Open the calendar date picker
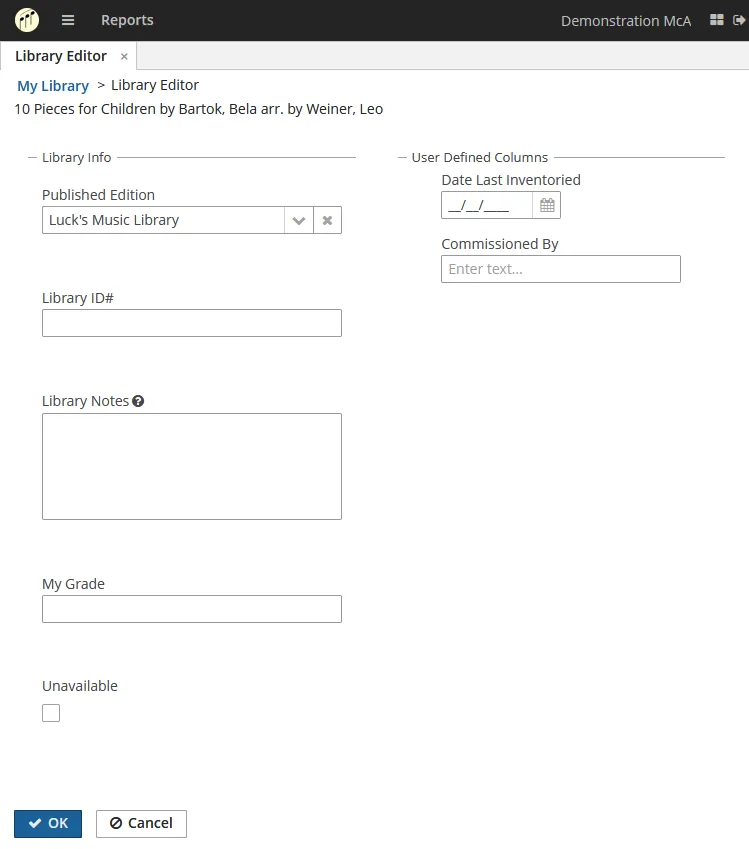Viewport: 749px width, 849px height. pos(547,205)
